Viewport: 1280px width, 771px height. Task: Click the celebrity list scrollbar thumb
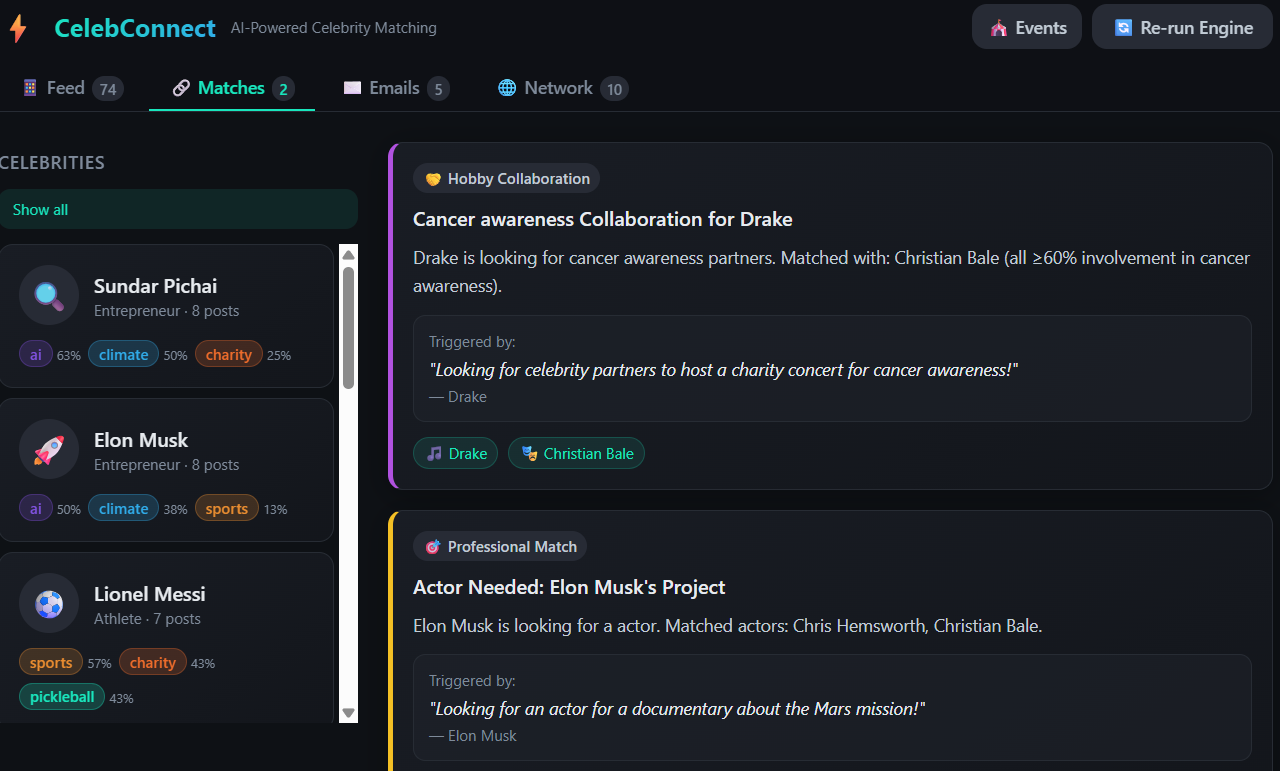coord(348,327)
